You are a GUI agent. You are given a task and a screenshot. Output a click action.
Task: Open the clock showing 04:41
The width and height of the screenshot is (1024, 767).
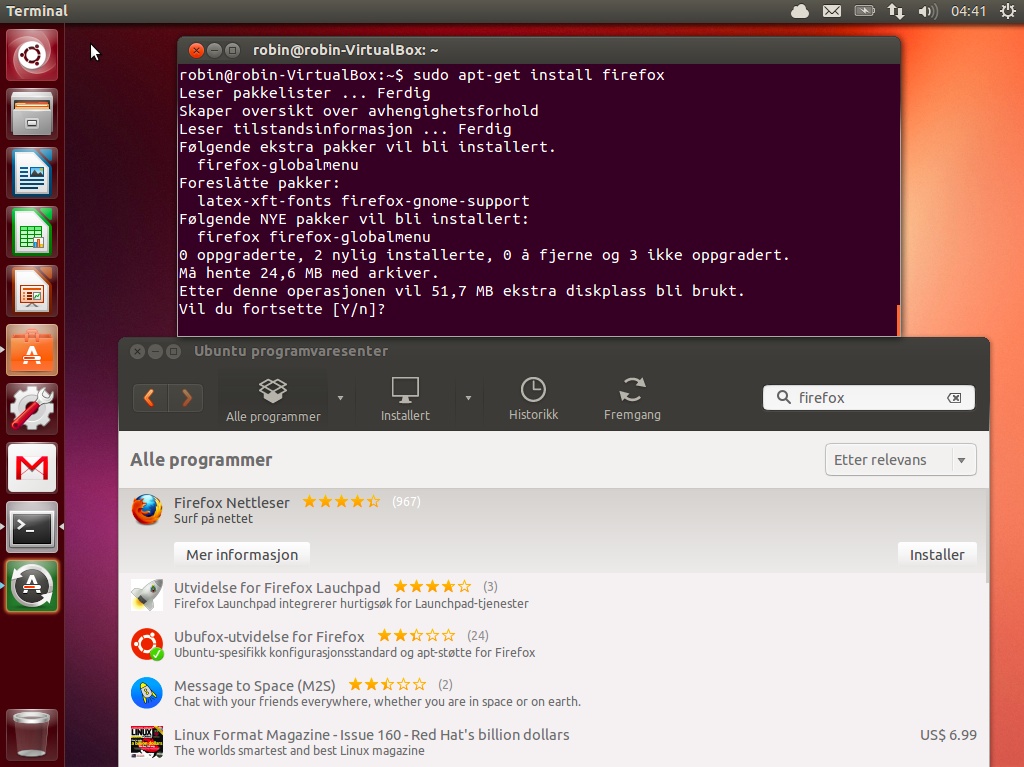coord(968,11)
